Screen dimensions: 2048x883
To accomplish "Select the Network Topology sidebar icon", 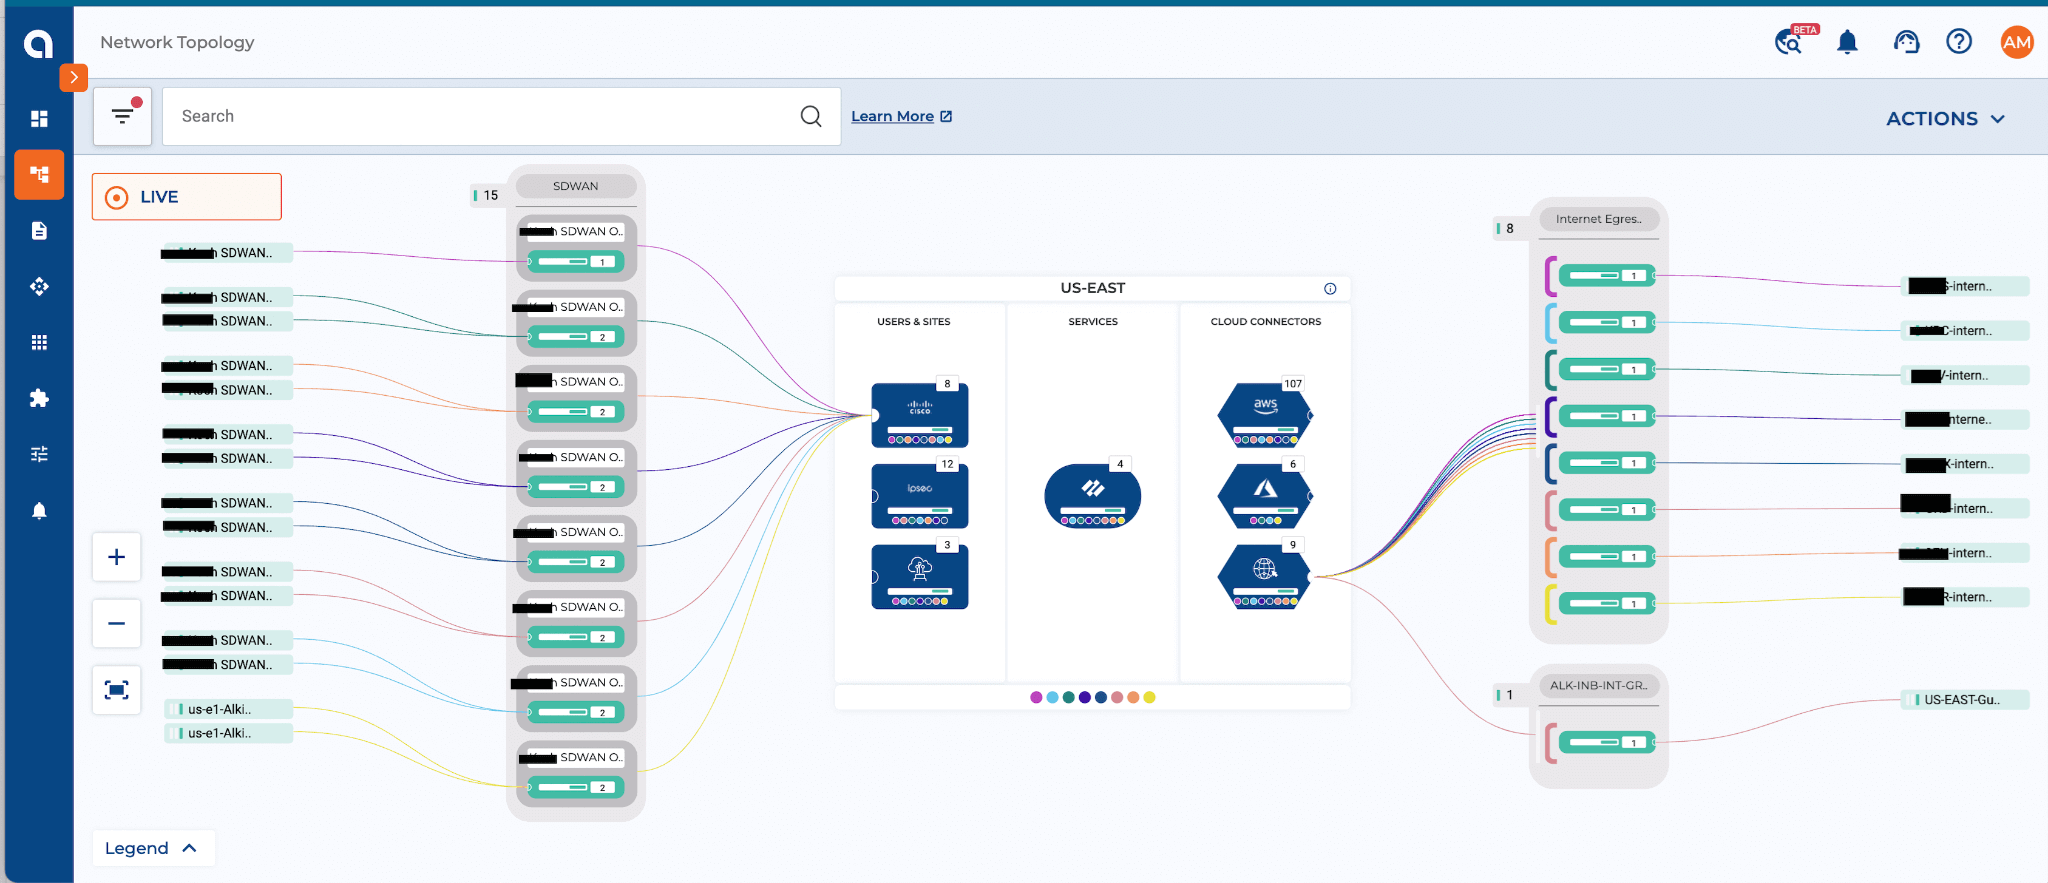I will tap(39, 175).
